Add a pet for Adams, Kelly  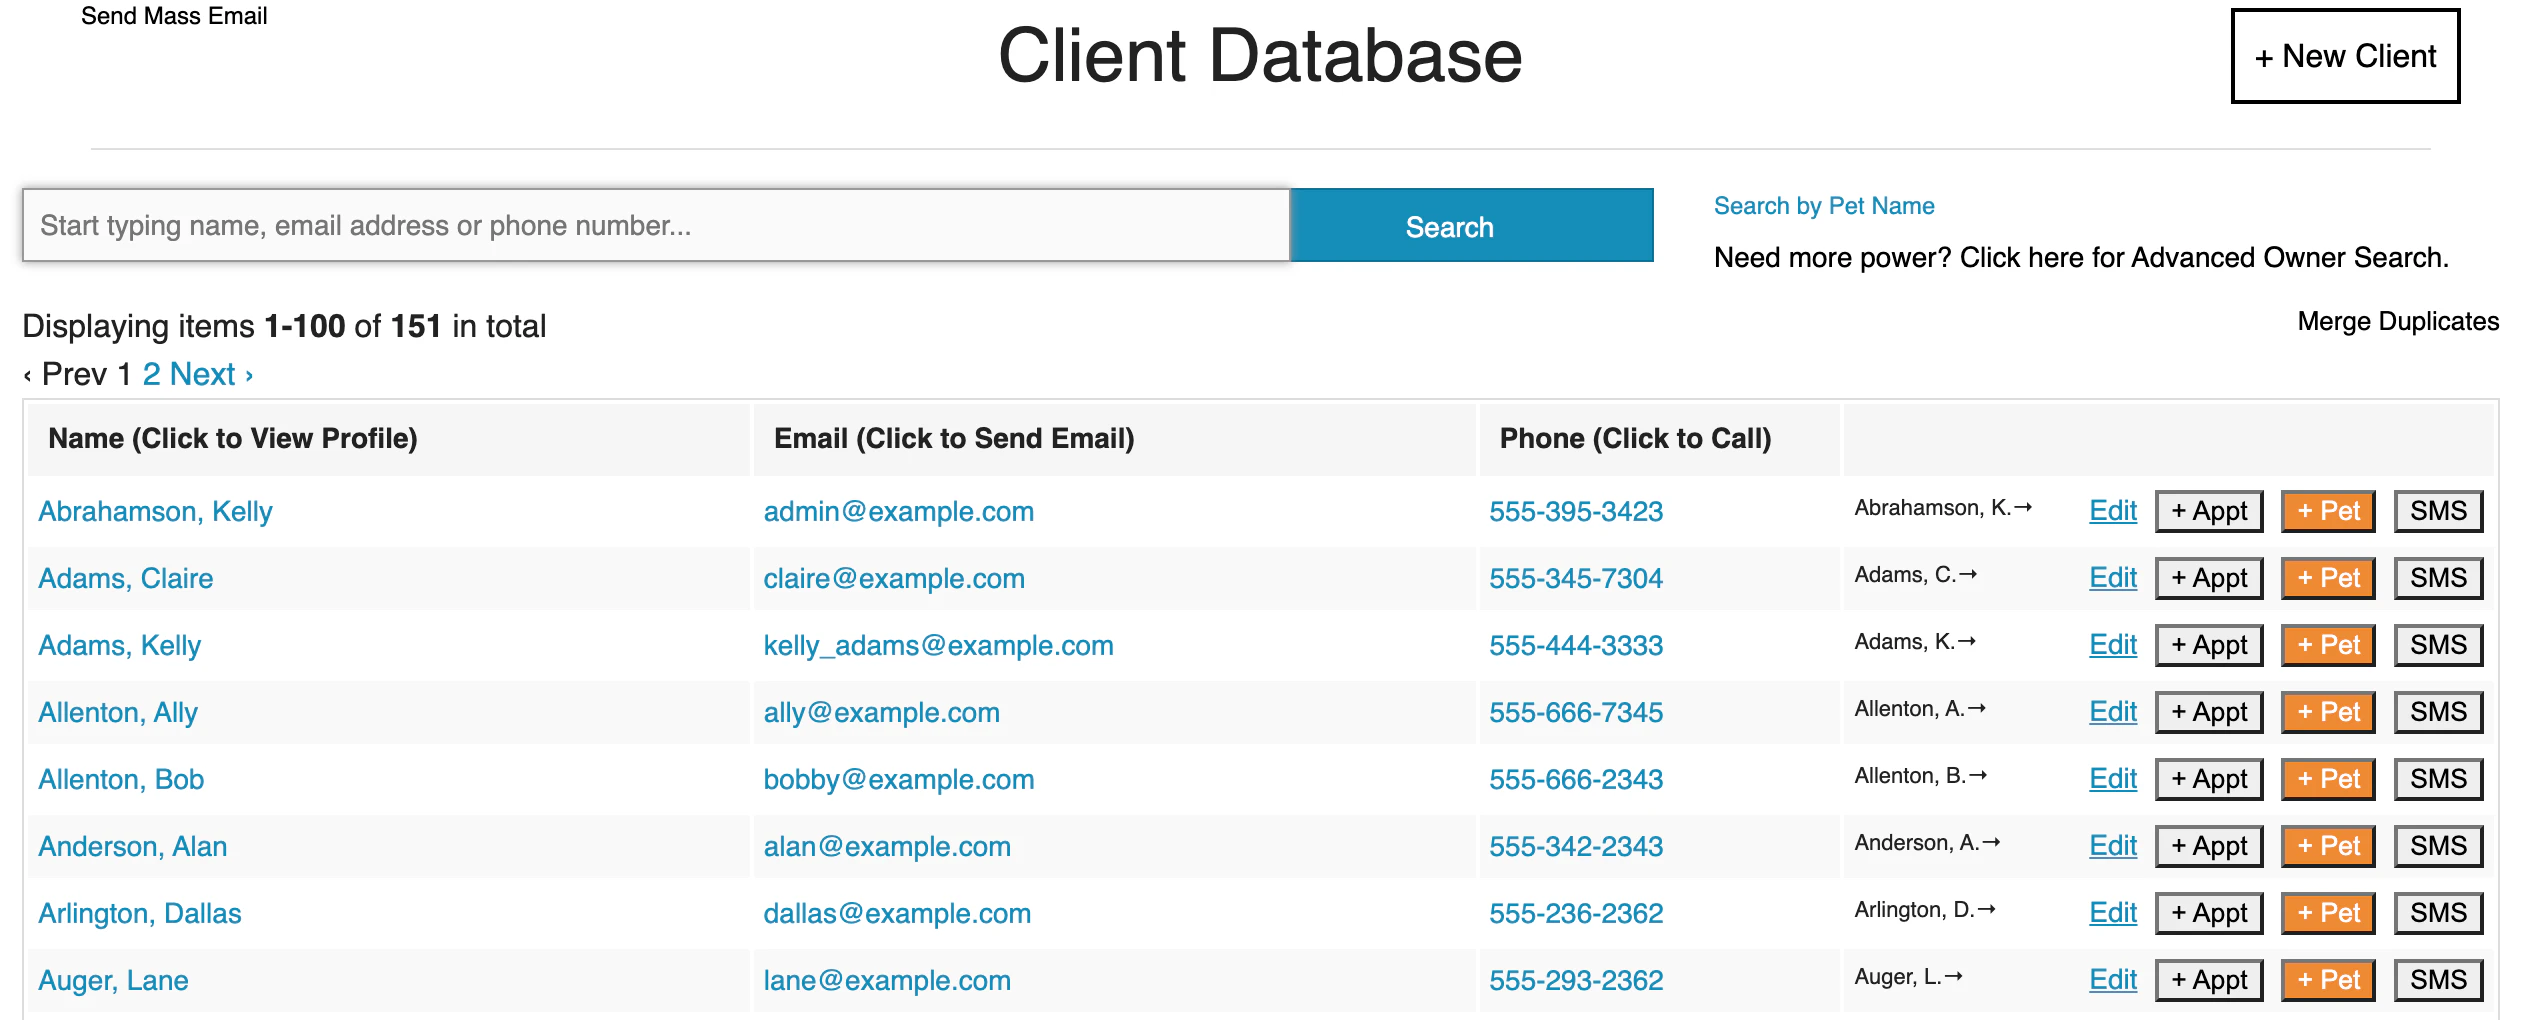2328,645
